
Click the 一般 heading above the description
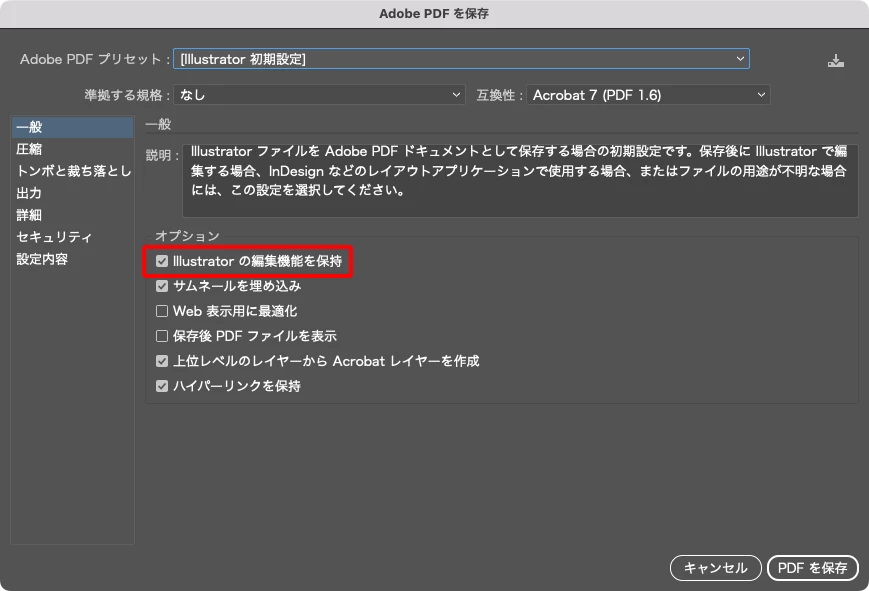(158, 124)
